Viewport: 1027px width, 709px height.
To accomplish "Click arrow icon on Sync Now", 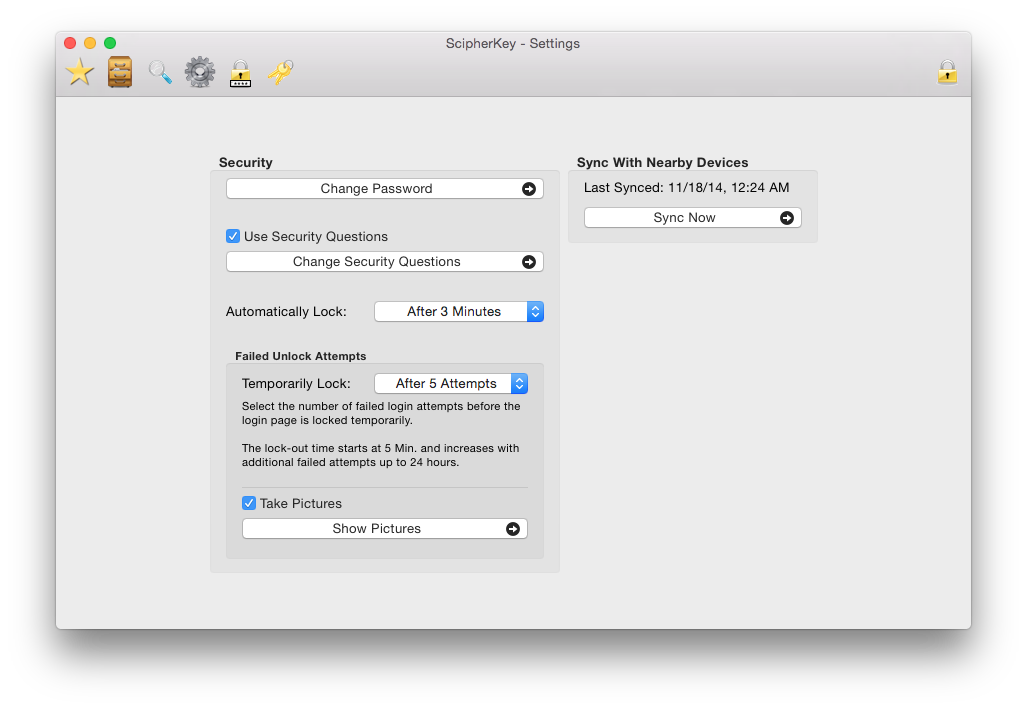I will click(x=787, y=218).
